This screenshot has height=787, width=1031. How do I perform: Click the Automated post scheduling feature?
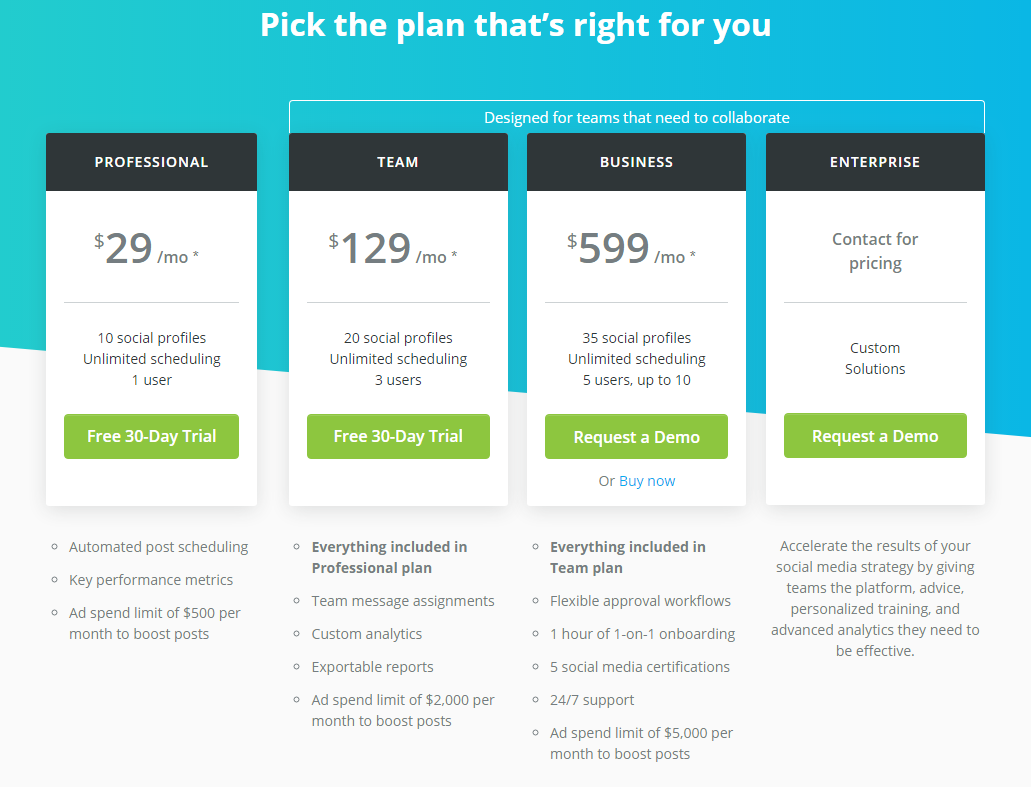pyautogui.click(x=158, y=546)
